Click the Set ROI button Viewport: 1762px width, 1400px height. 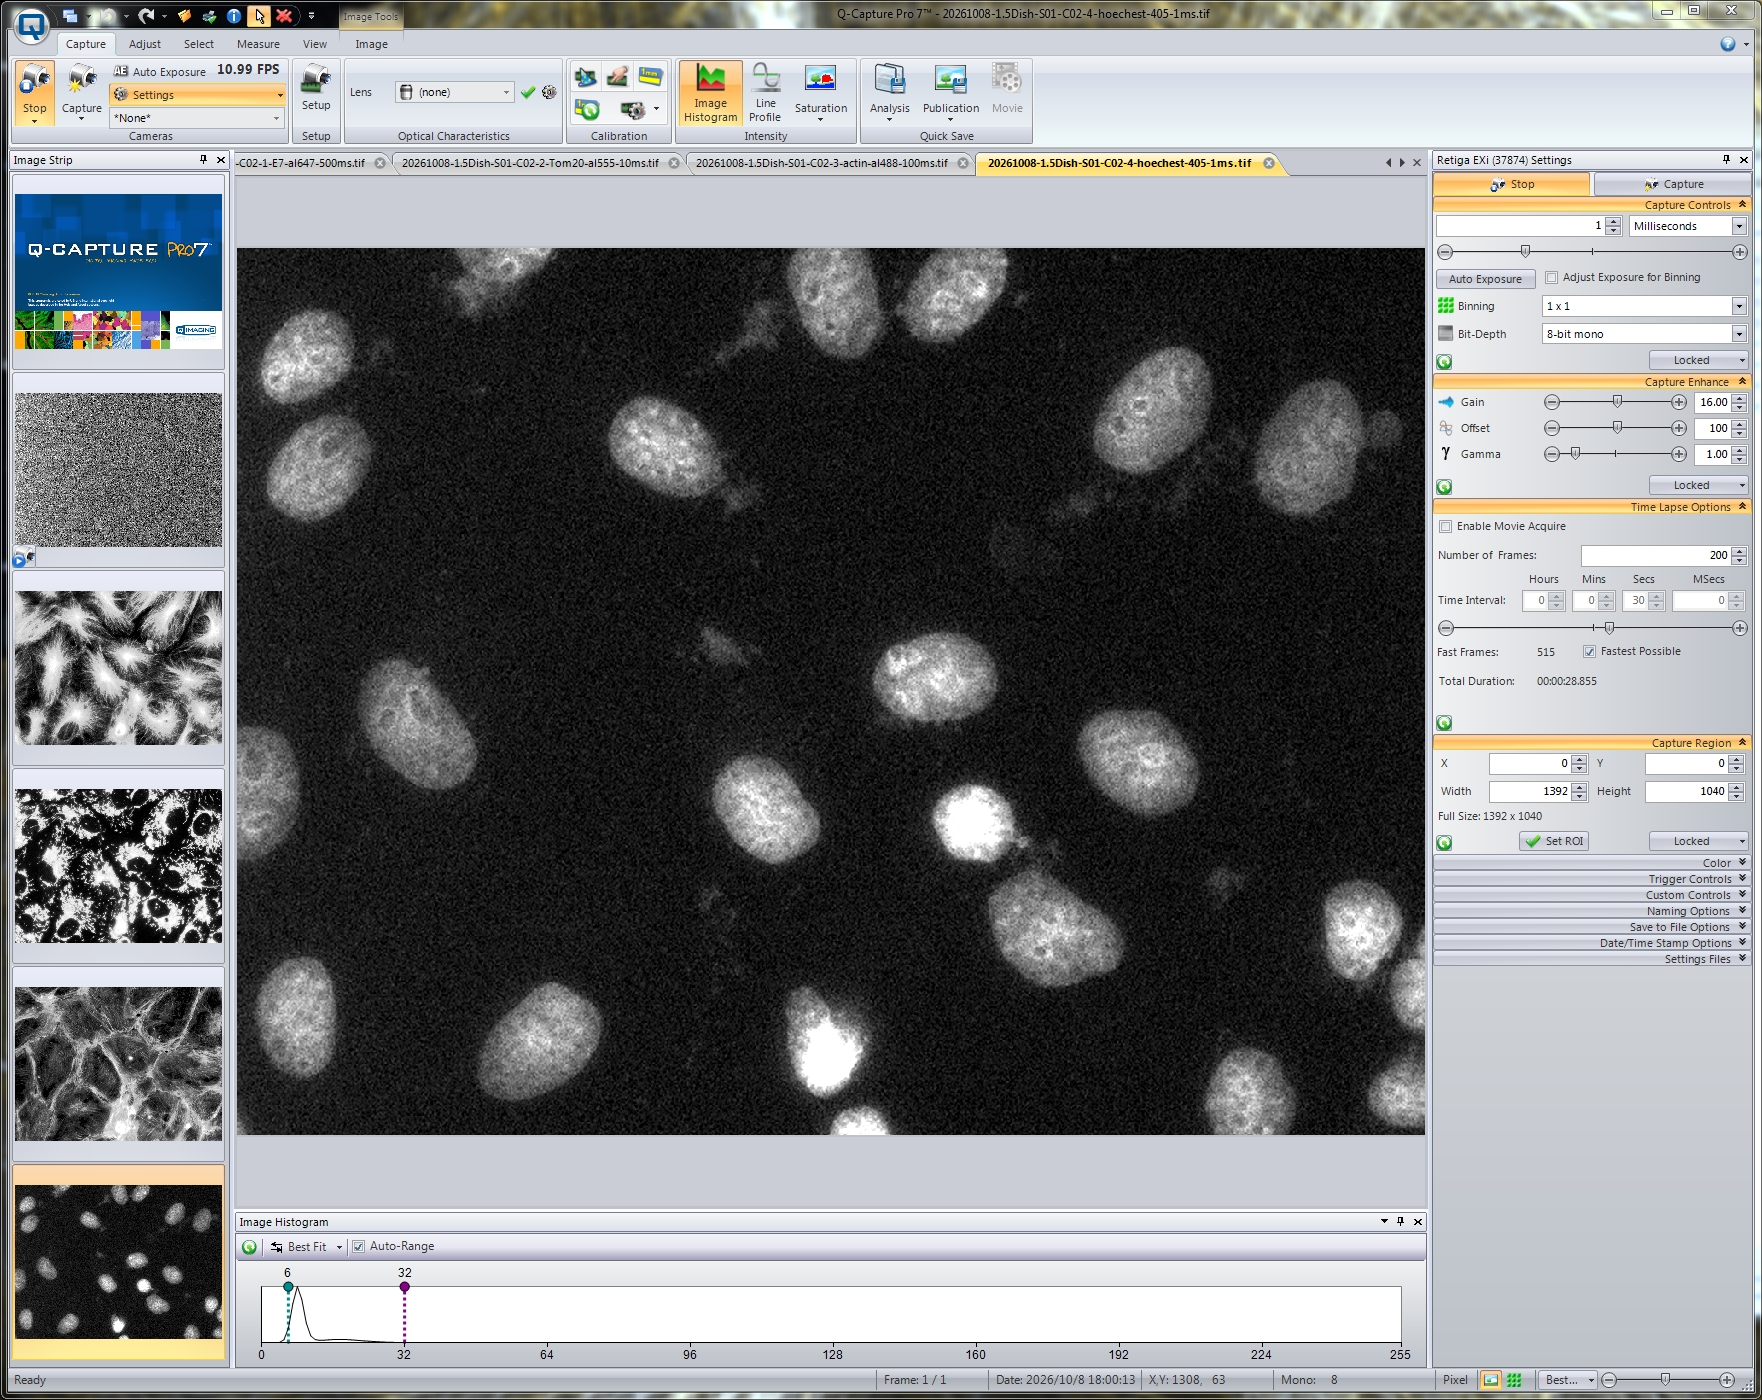pos(1554,842)
